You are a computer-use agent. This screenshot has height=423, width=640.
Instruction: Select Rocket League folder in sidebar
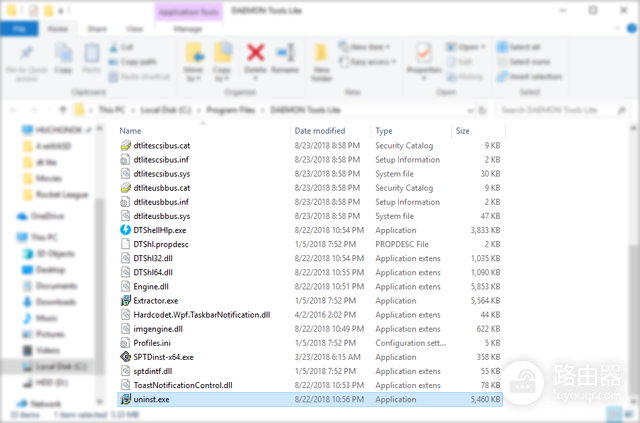click(x=62, y=195)
